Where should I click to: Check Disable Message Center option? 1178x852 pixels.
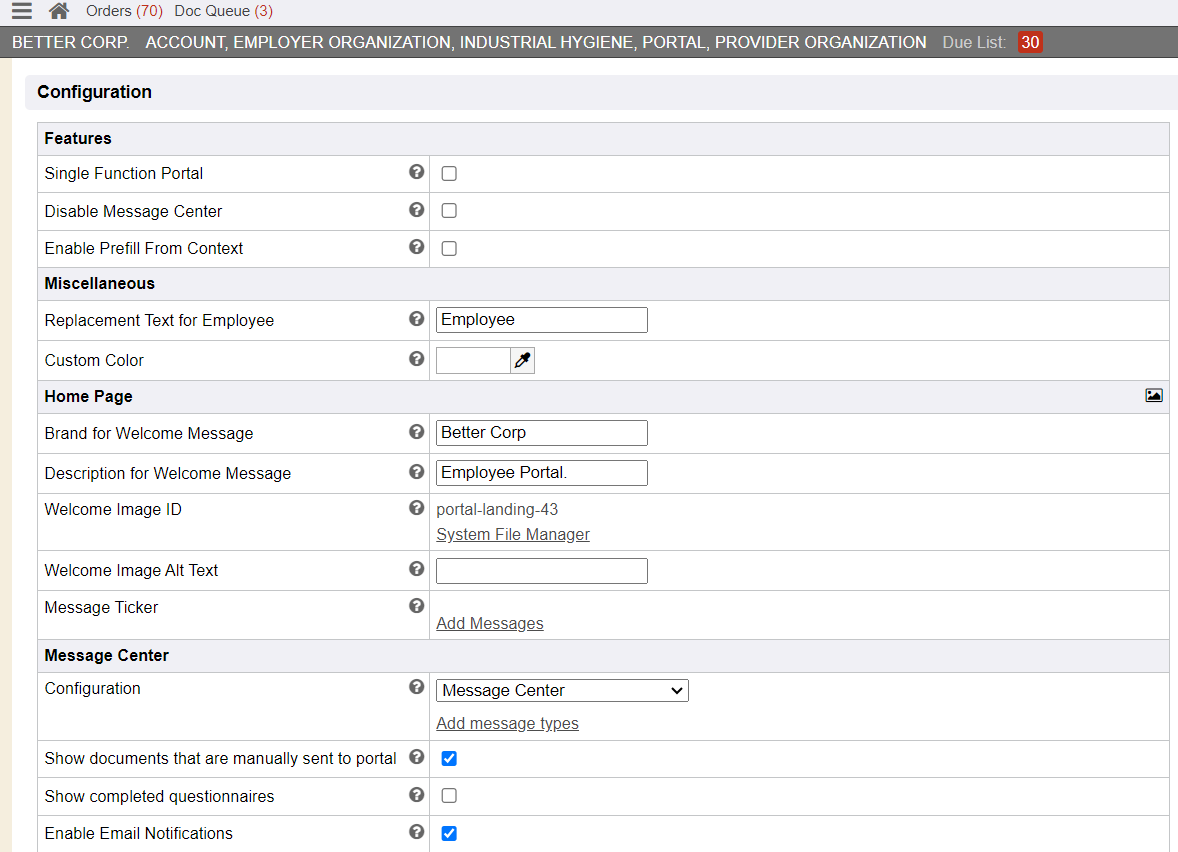tap(449, 211)
